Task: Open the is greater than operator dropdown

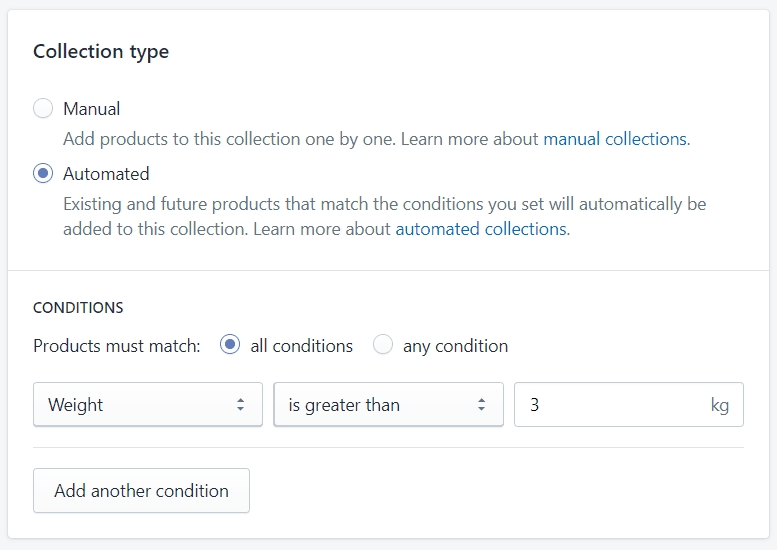Action: click(388, 404)
